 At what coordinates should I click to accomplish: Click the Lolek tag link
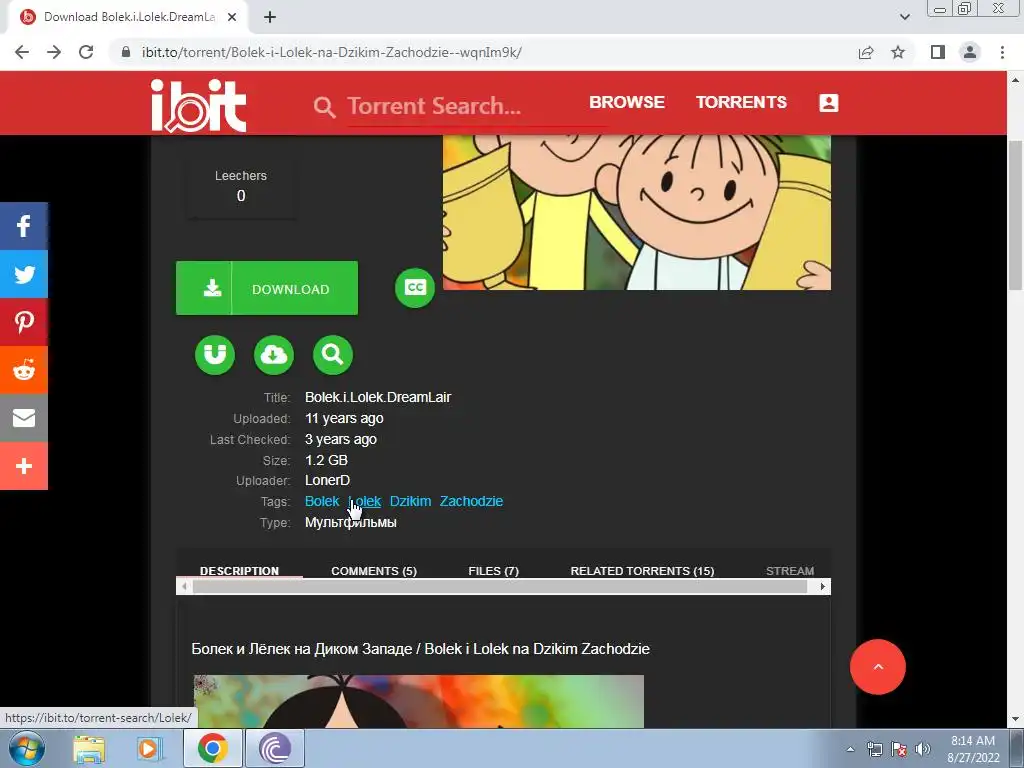coord(364,501)
